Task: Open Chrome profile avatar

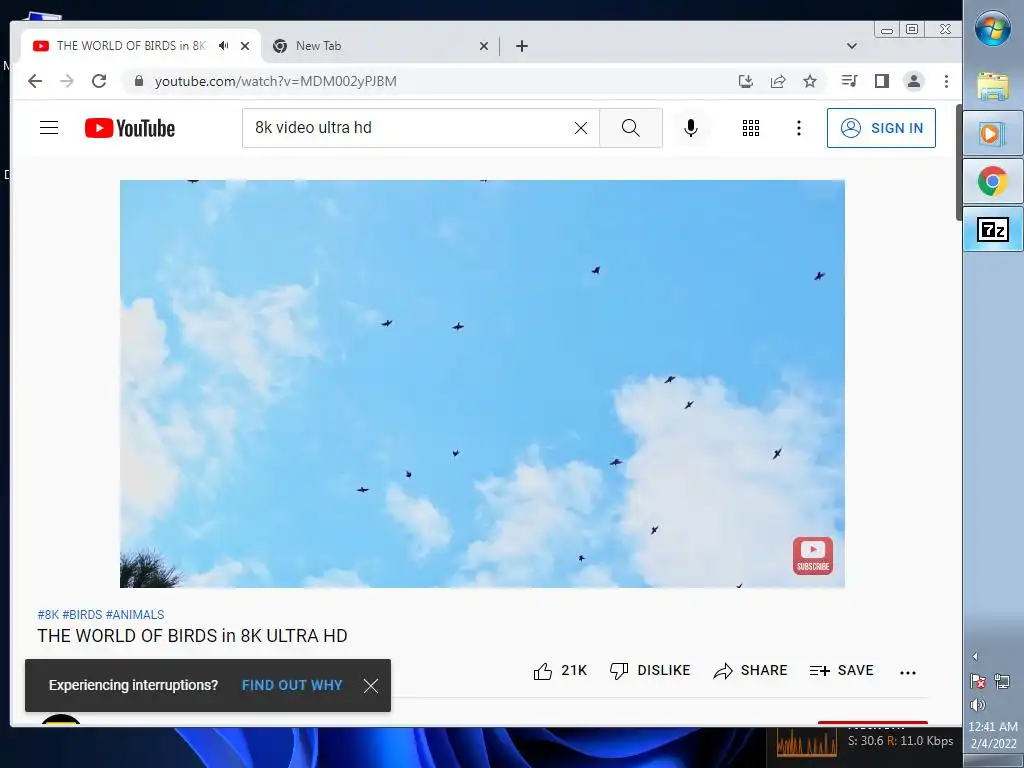Action: [914, 81]
